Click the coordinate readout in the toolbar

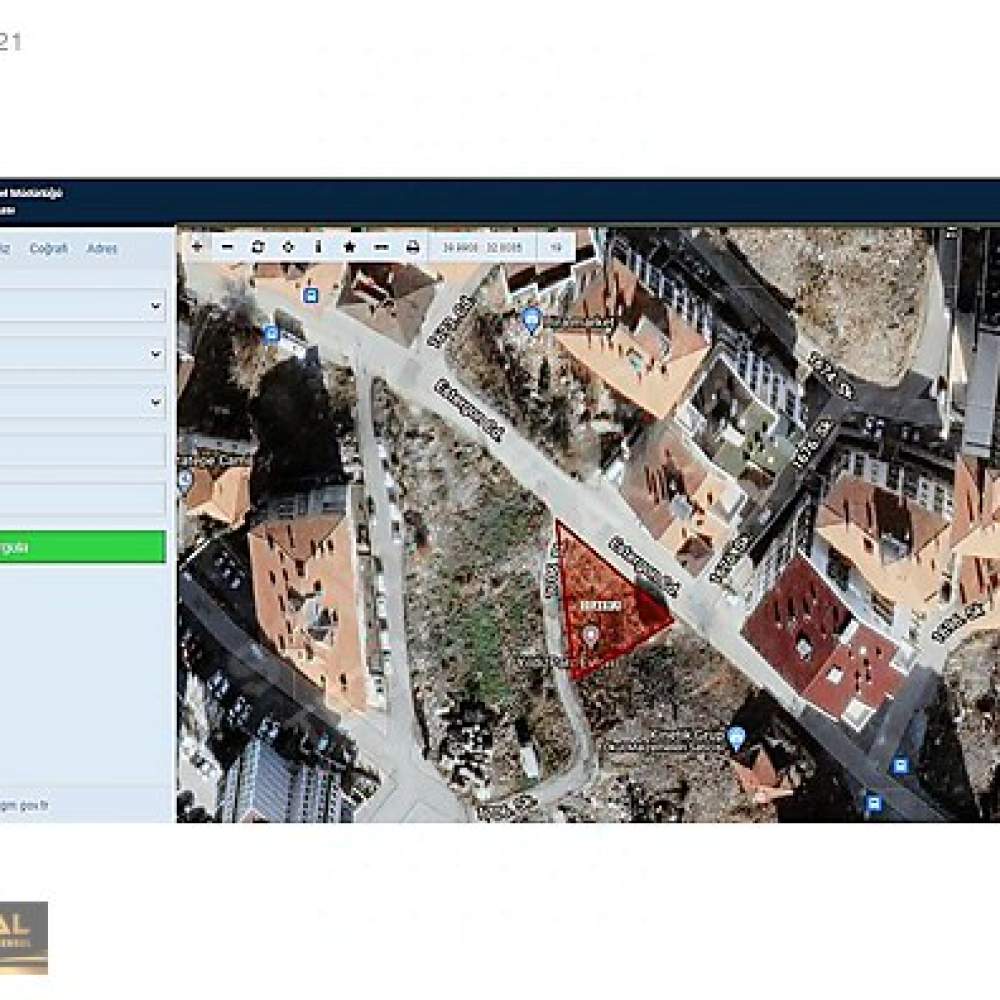click(482, 247)
